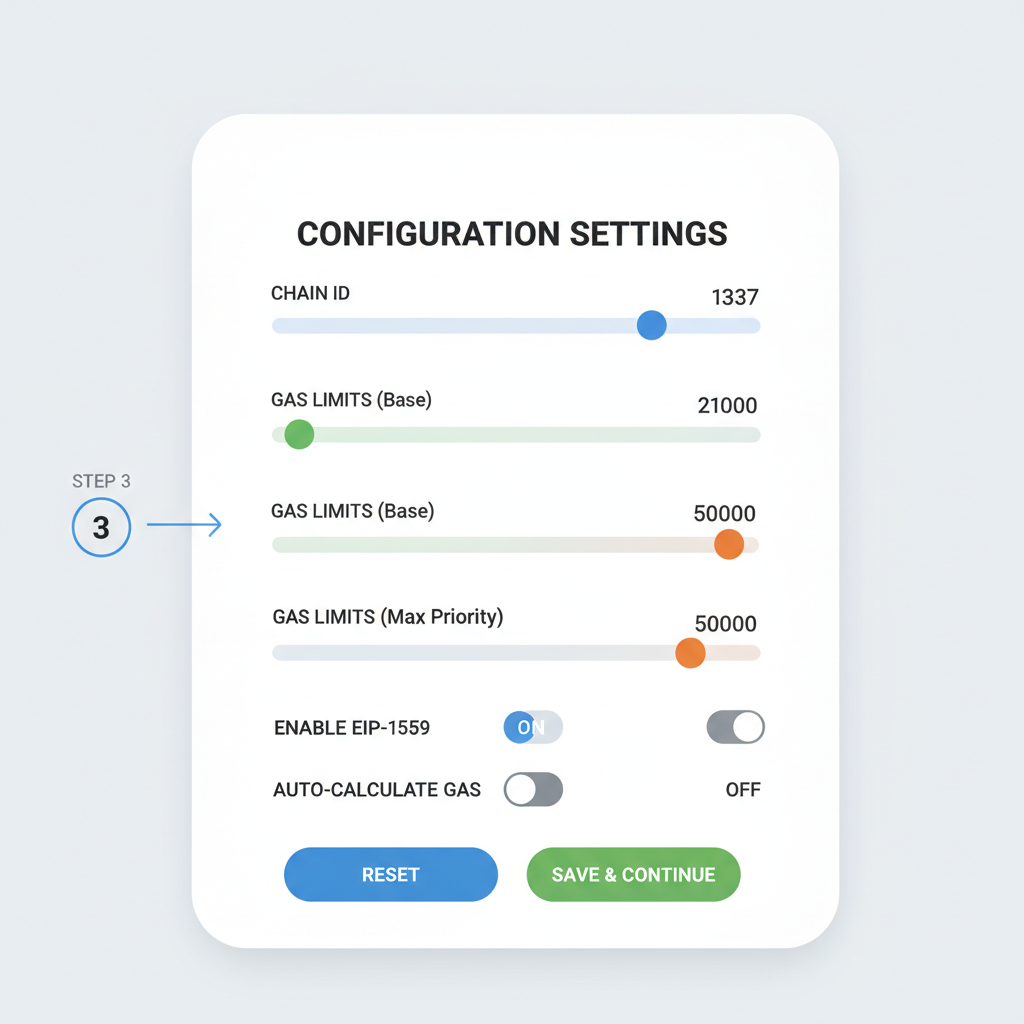Click the Step 3 caption text
Screen dimensions: 1024x1024
pos(101,481)
